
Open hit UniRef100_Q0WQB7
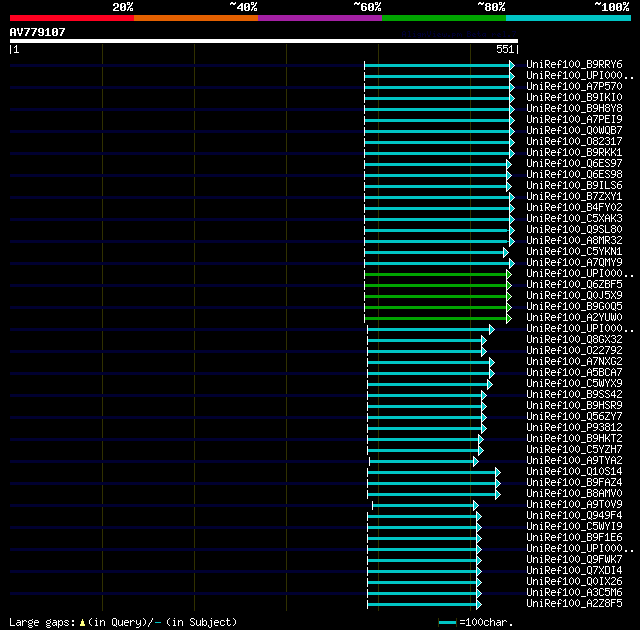tap(574, 131)
